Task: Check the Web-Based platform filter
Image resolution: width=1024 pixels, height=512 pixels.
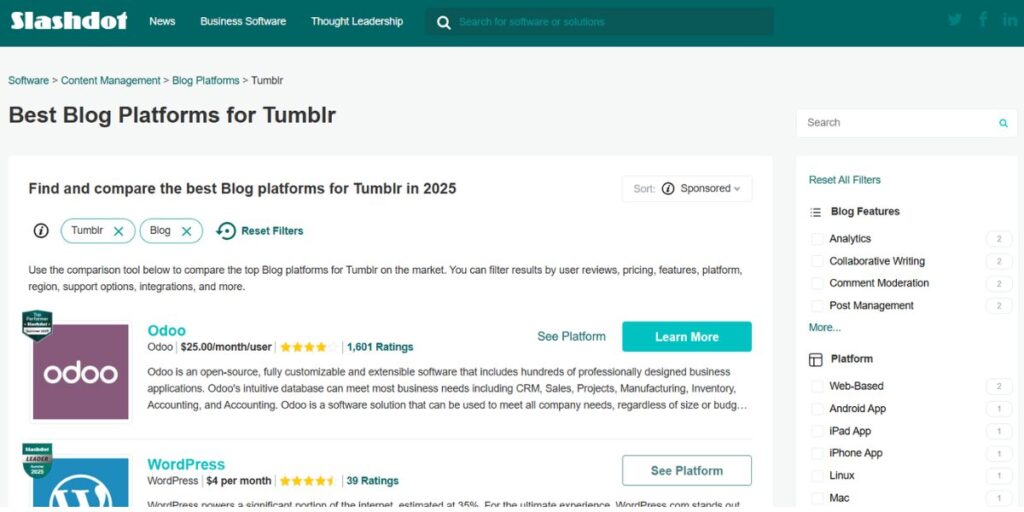Action: pyautogui.click(x=817, y=387)
